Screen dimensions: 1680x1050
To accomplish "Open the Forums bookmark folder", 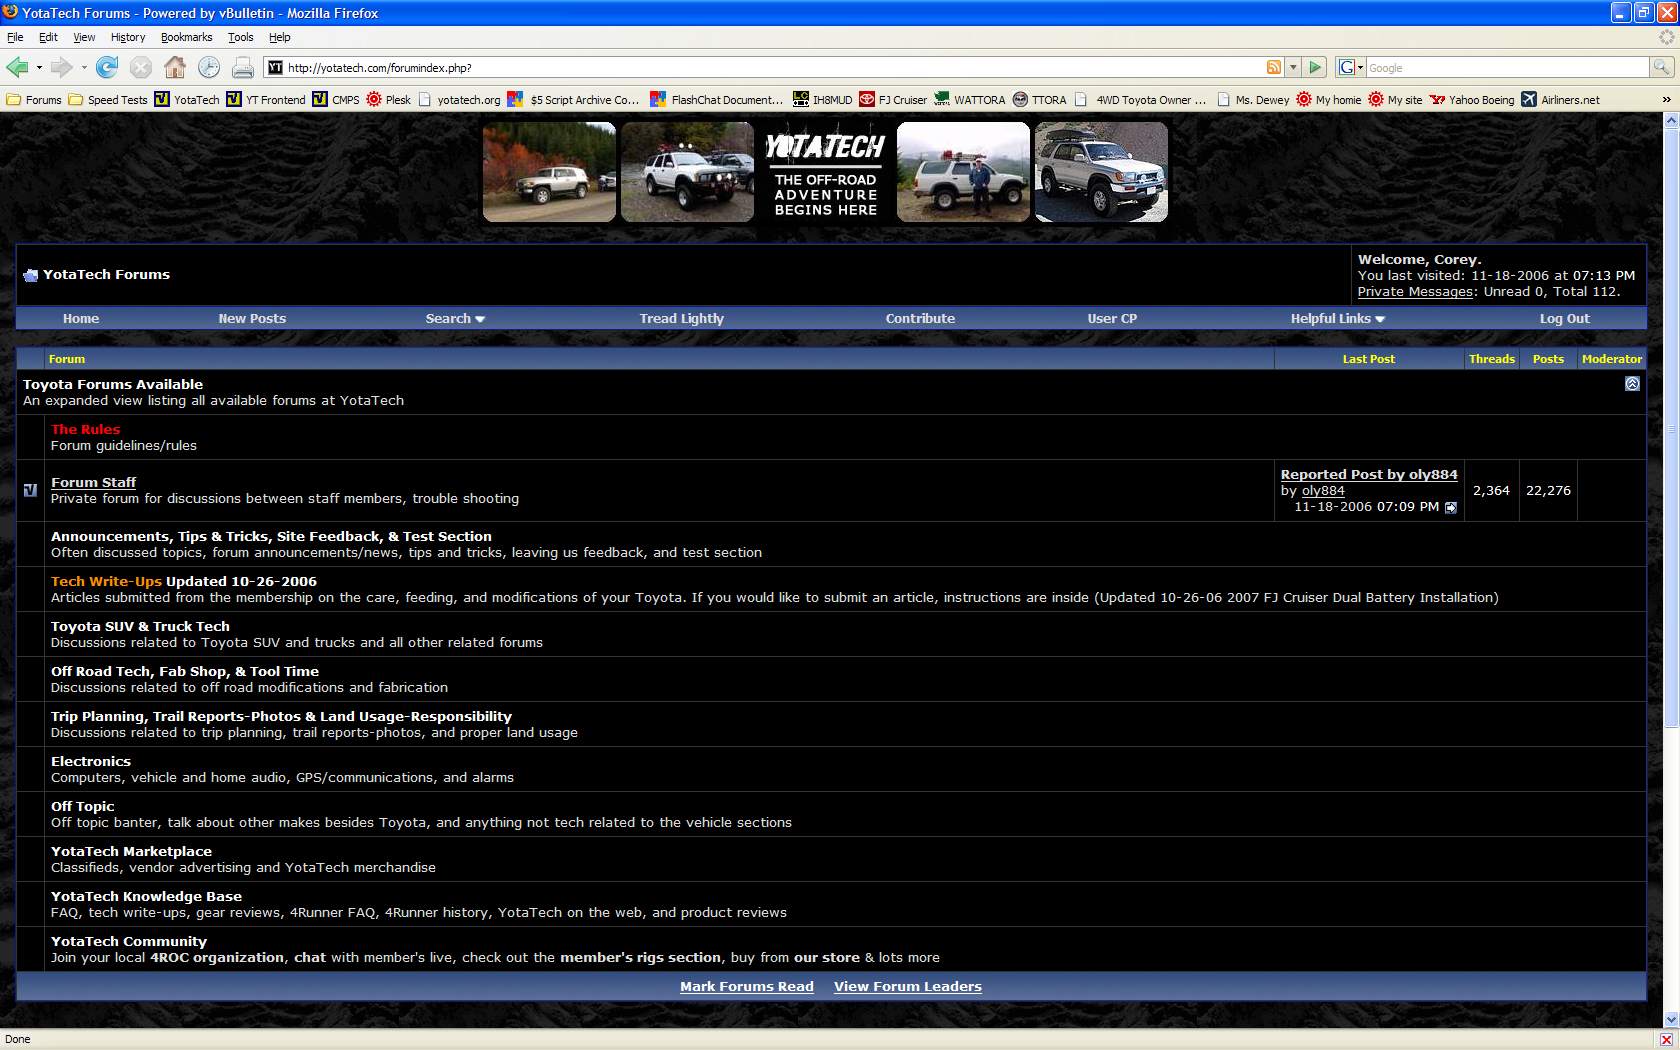I will click(x=34, y=100).
